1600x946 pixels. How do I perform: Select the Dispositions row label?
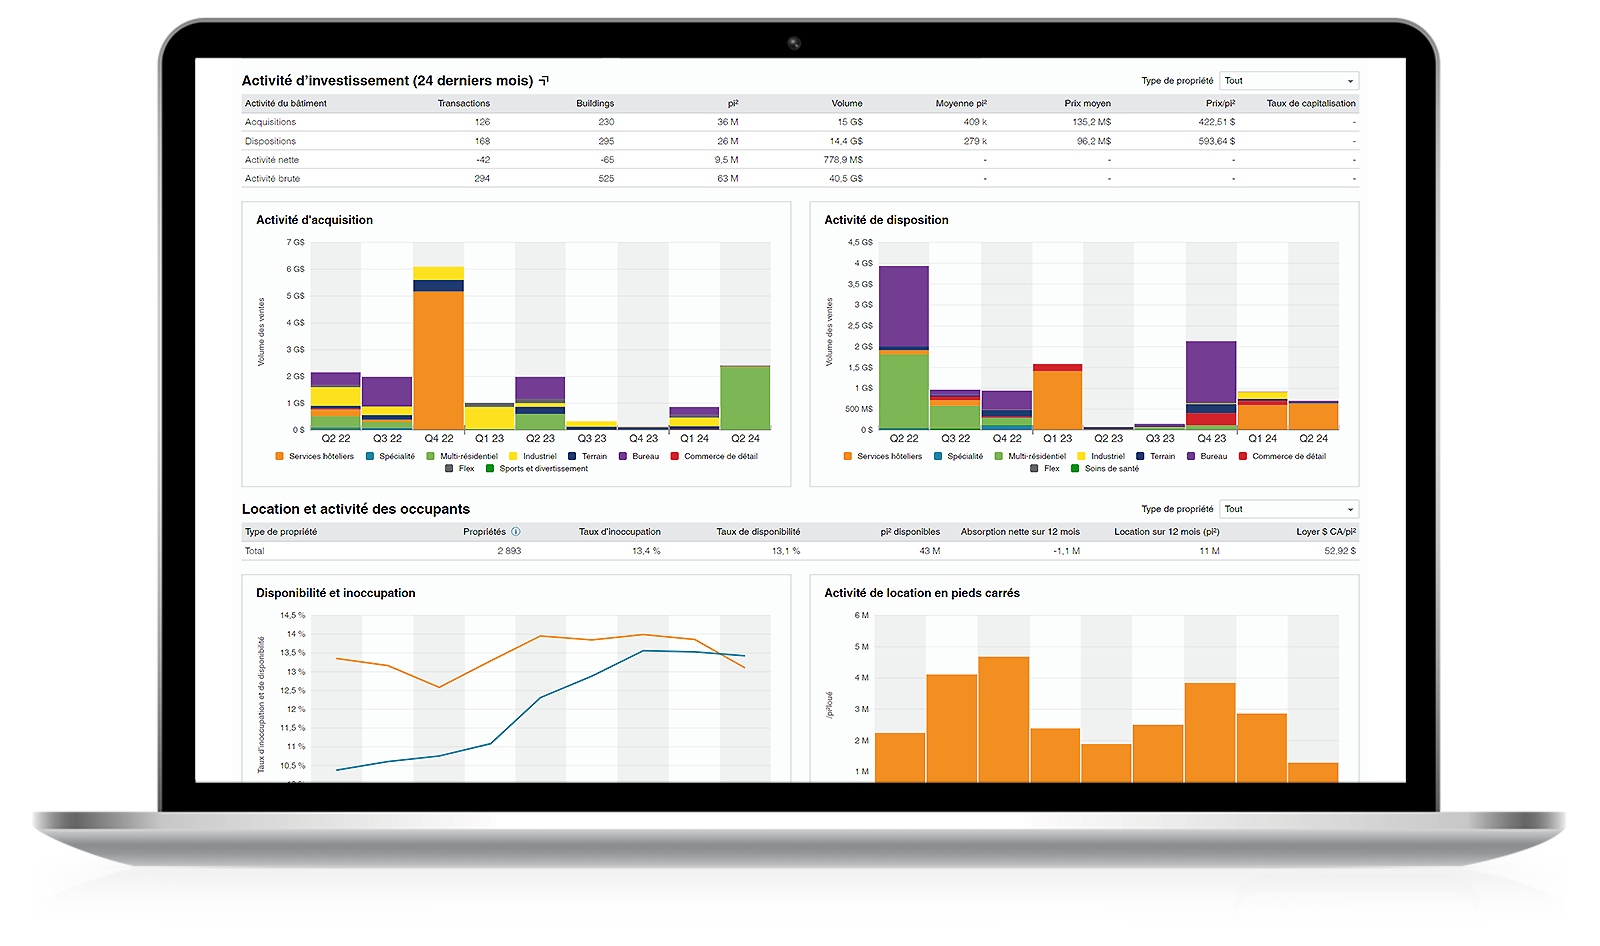[270, 141]
